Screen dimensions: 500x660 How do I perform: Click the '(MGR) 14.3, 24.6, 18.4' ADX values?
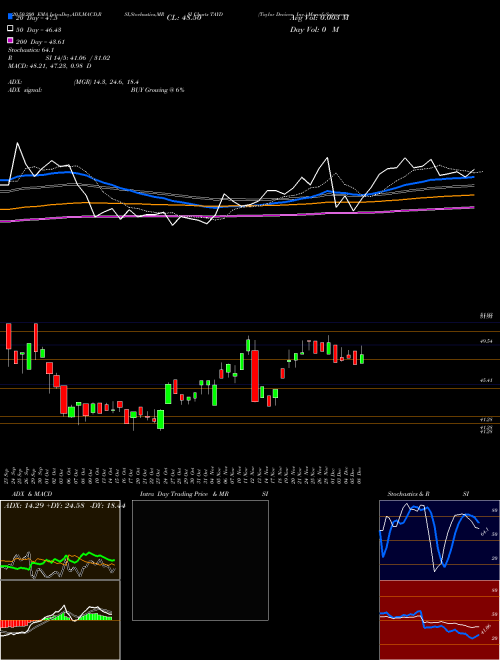pyautogui.click(x=106, y=82)
